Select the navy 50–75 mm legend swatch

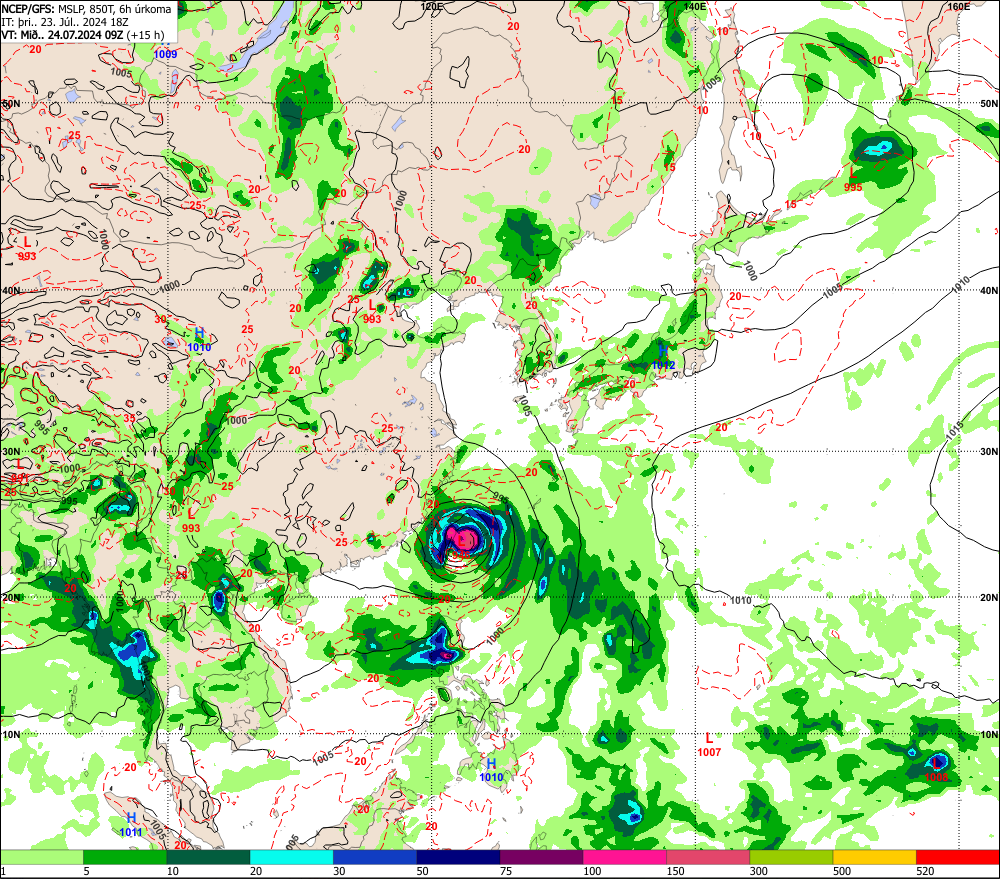click(458, 857)
